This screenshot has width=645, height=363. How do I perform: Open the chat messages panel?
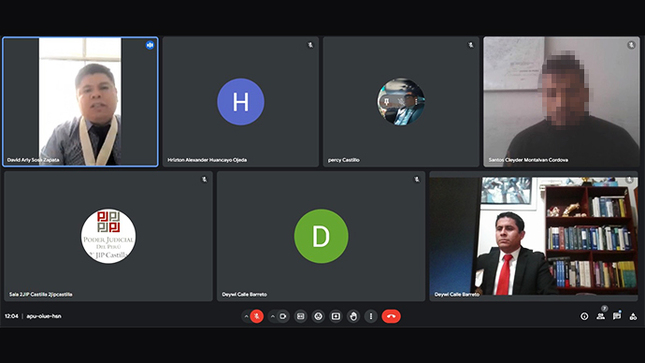[617, 316]
